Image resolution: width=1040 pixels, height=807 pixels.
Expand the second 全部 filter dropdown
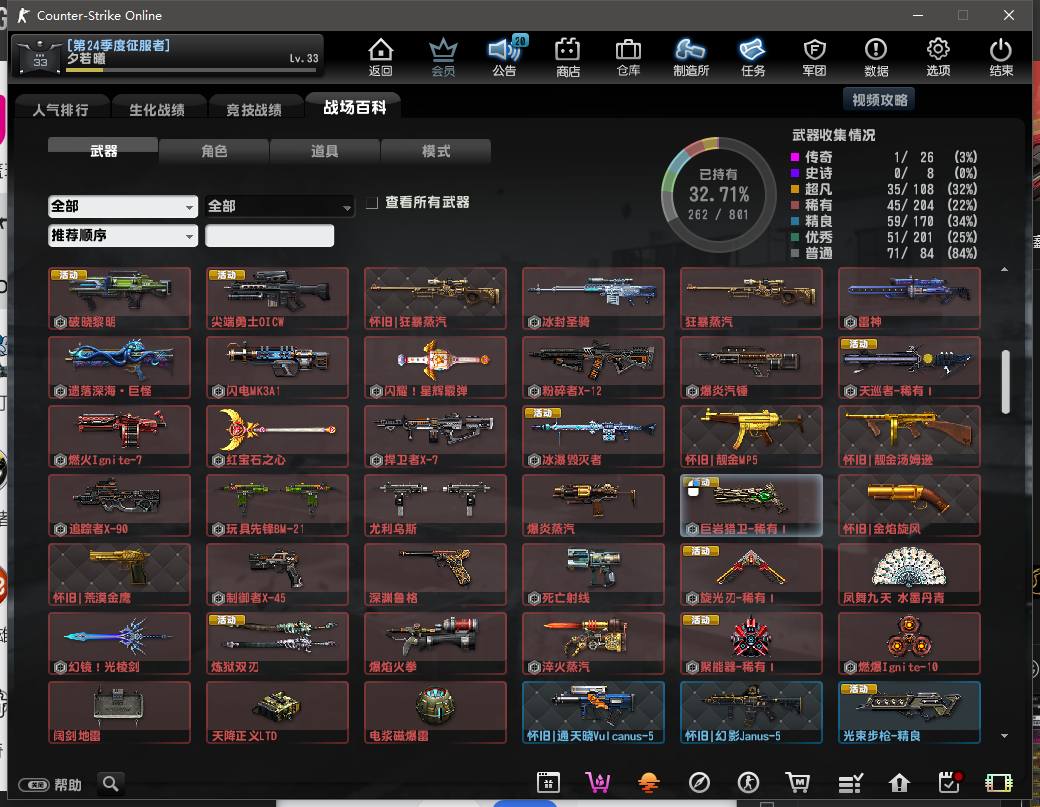[x=279, y=206]
